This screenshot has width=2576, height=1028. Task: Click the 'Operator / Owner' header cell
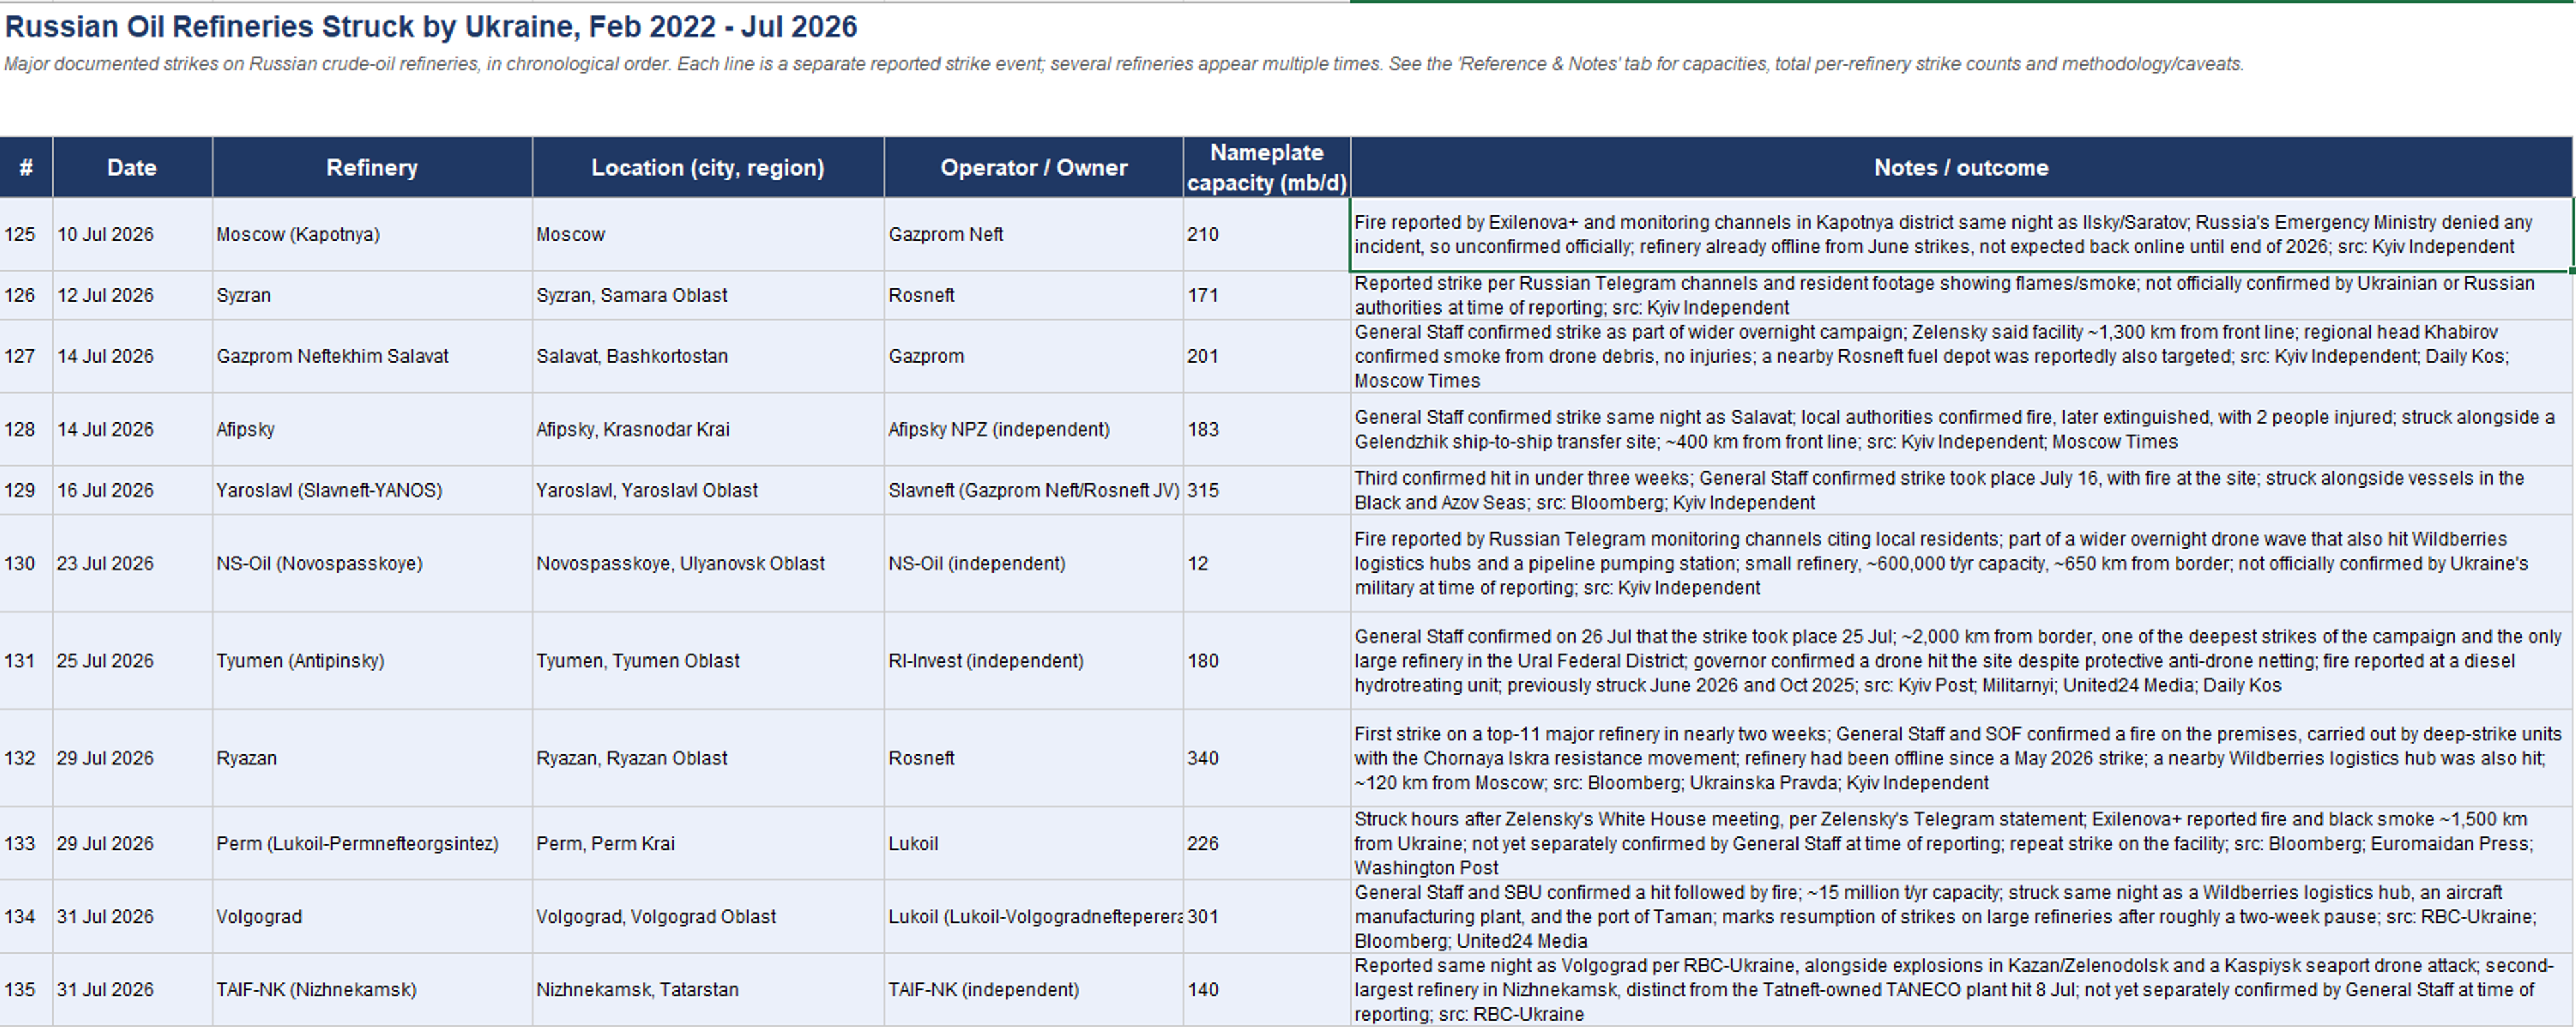pos(1034,167)
